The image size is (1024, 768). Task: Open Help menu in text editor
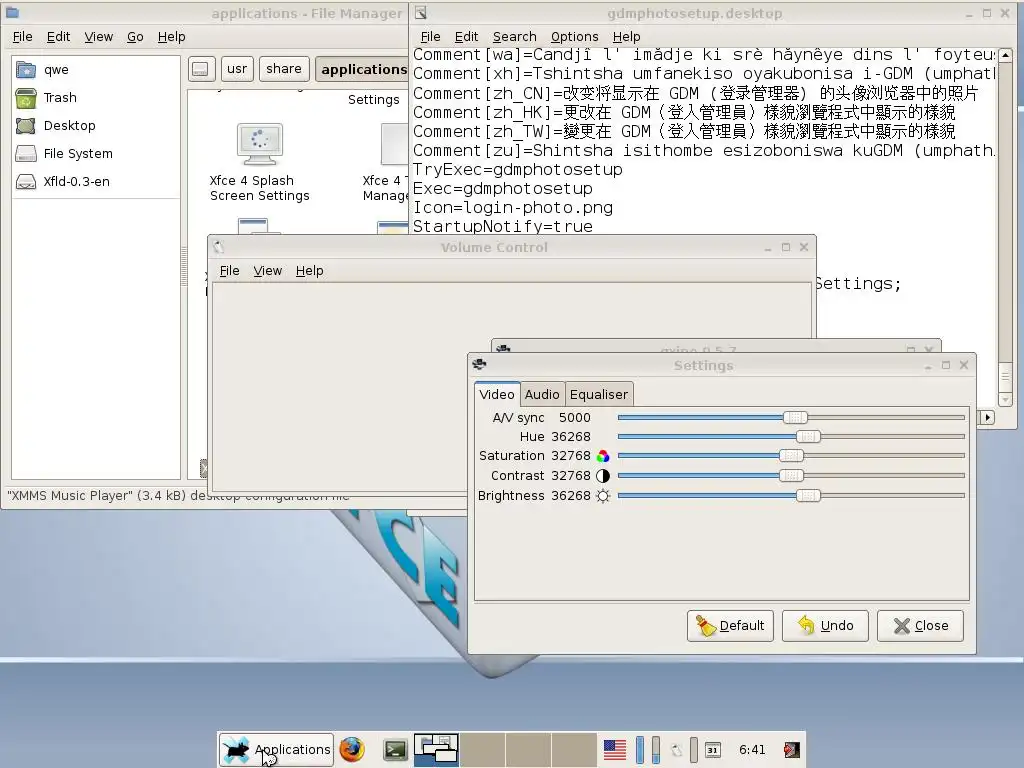coord(626,37)
